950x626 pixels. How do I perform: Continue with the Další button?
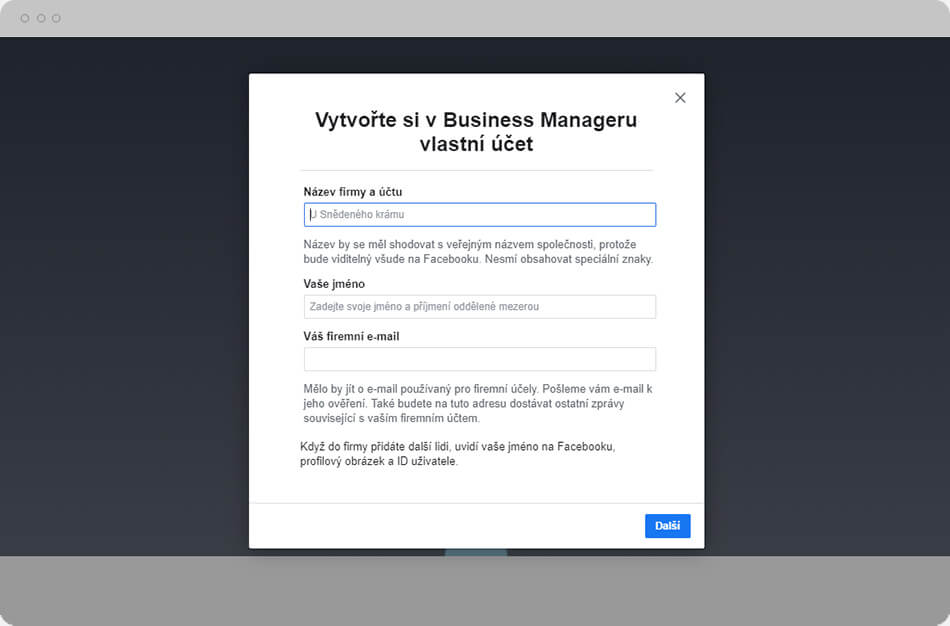(x=667, y=525)
